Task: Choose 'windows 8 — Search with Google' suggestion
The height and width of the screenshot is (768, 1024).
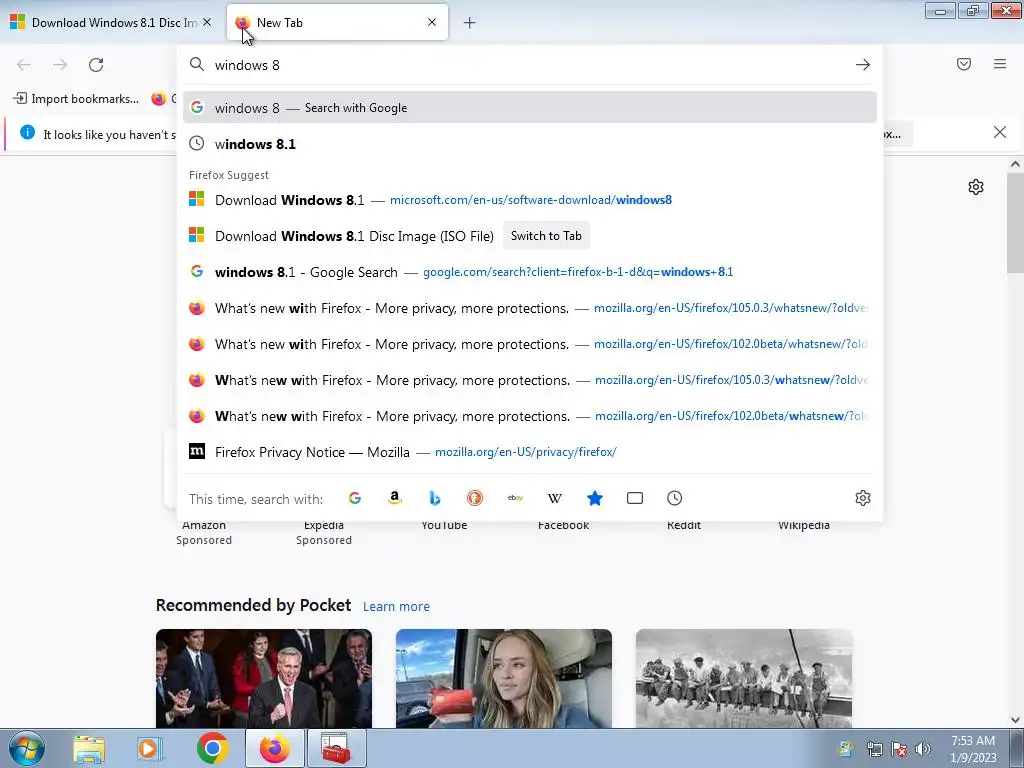Action: 530,108
